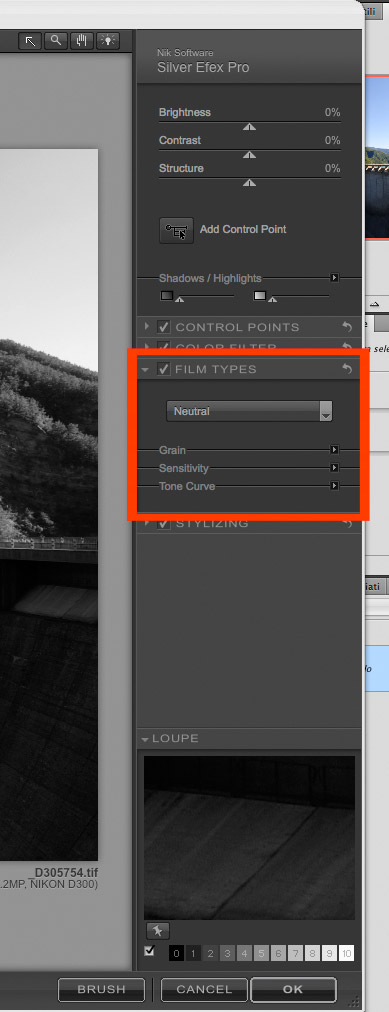Toggle the Stylizing checkbox

(x=163, y=523)
